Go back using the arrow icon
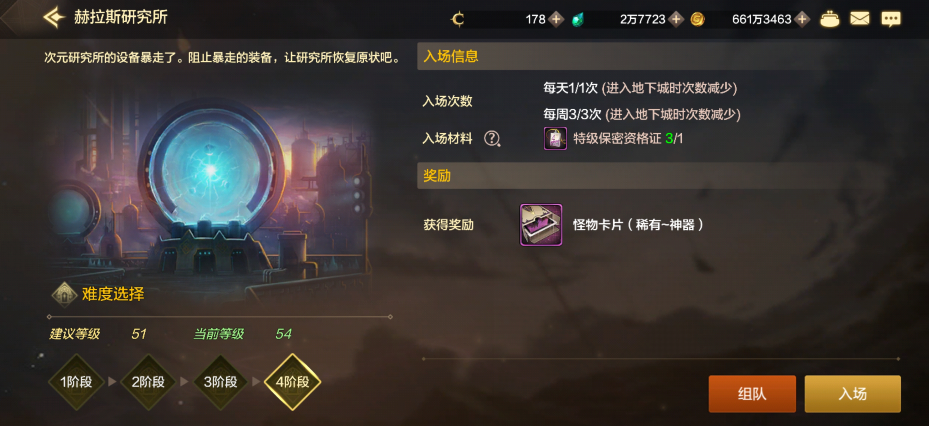This screenshot has width=929, height=426. tap(54, 17)
